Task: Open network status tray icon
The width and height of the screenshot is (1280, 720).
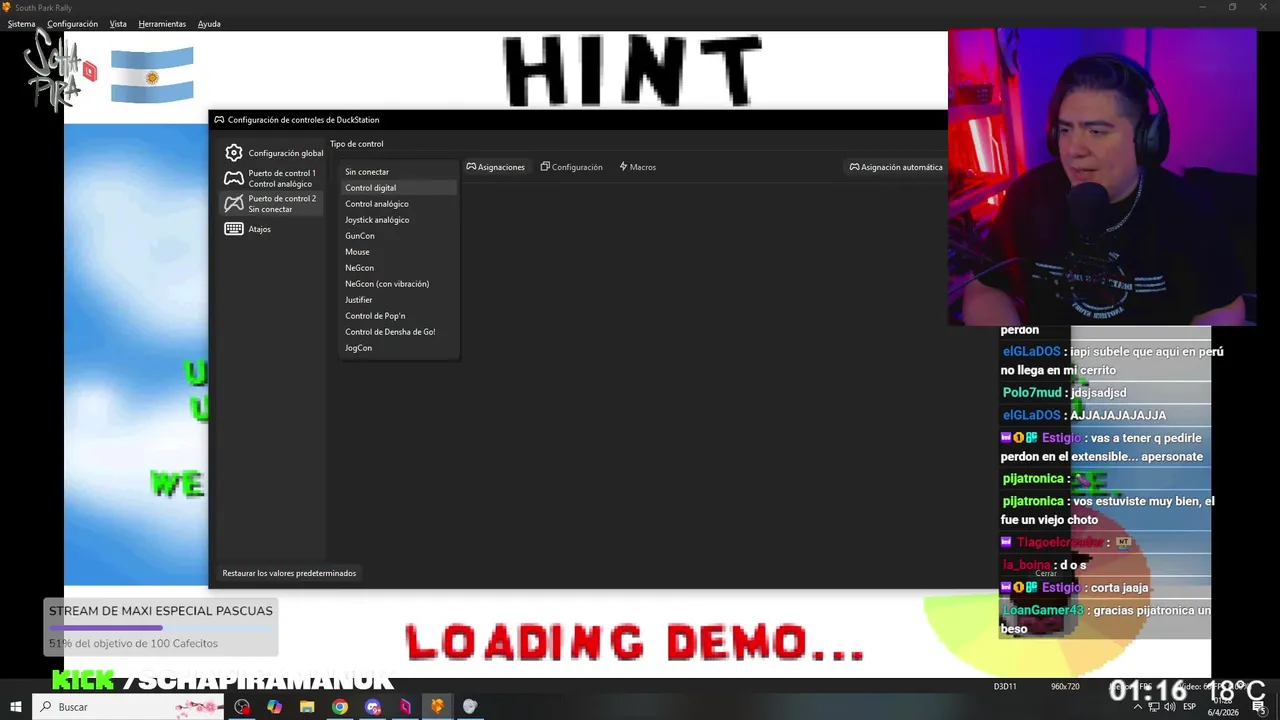Action: [1155, 707]
